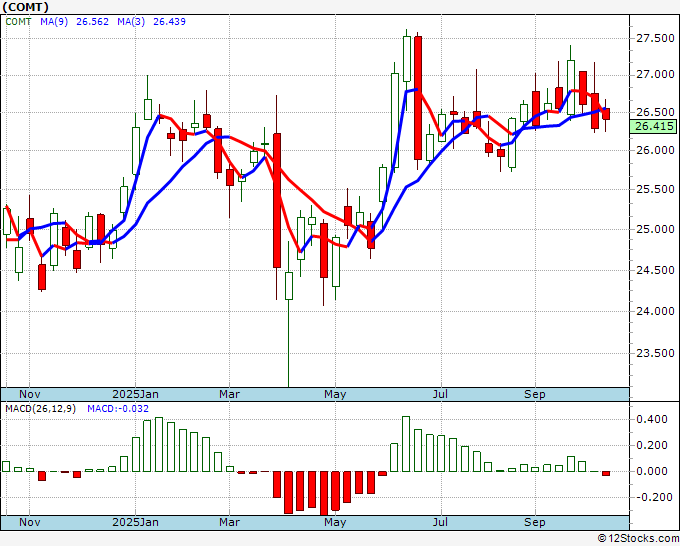Screen dimensions: 680x546
Task: Click Nov on the MACD time axis
Action: click(x=29, y=522)
